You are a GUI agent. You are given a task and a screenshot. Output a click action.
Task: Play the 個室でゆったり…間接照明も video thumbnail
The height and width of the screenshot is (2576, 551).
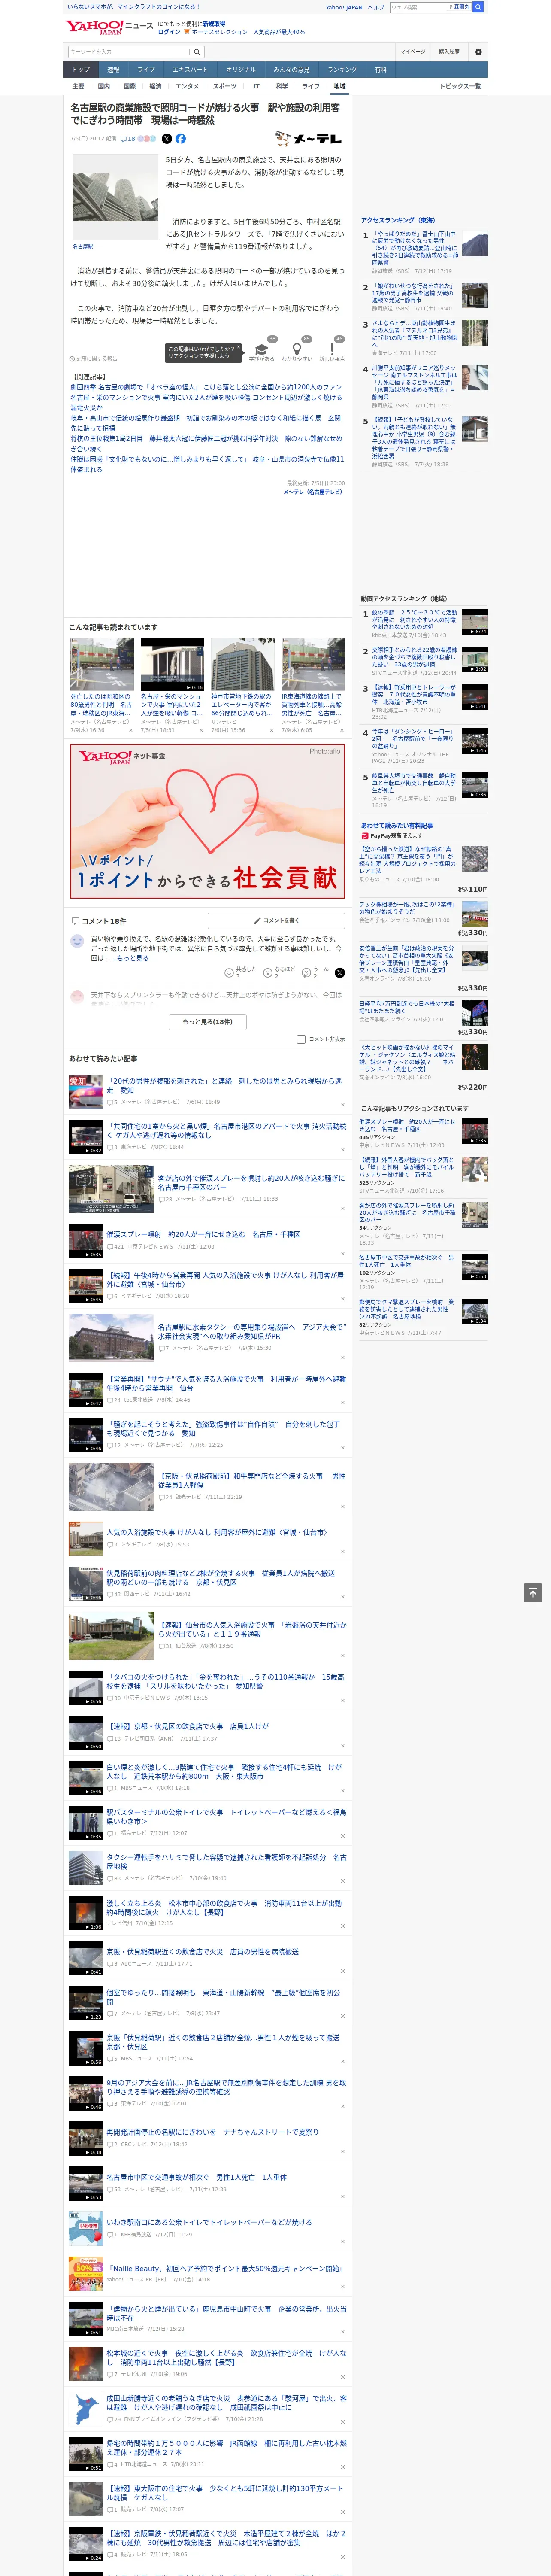[x=86, y=2002]
